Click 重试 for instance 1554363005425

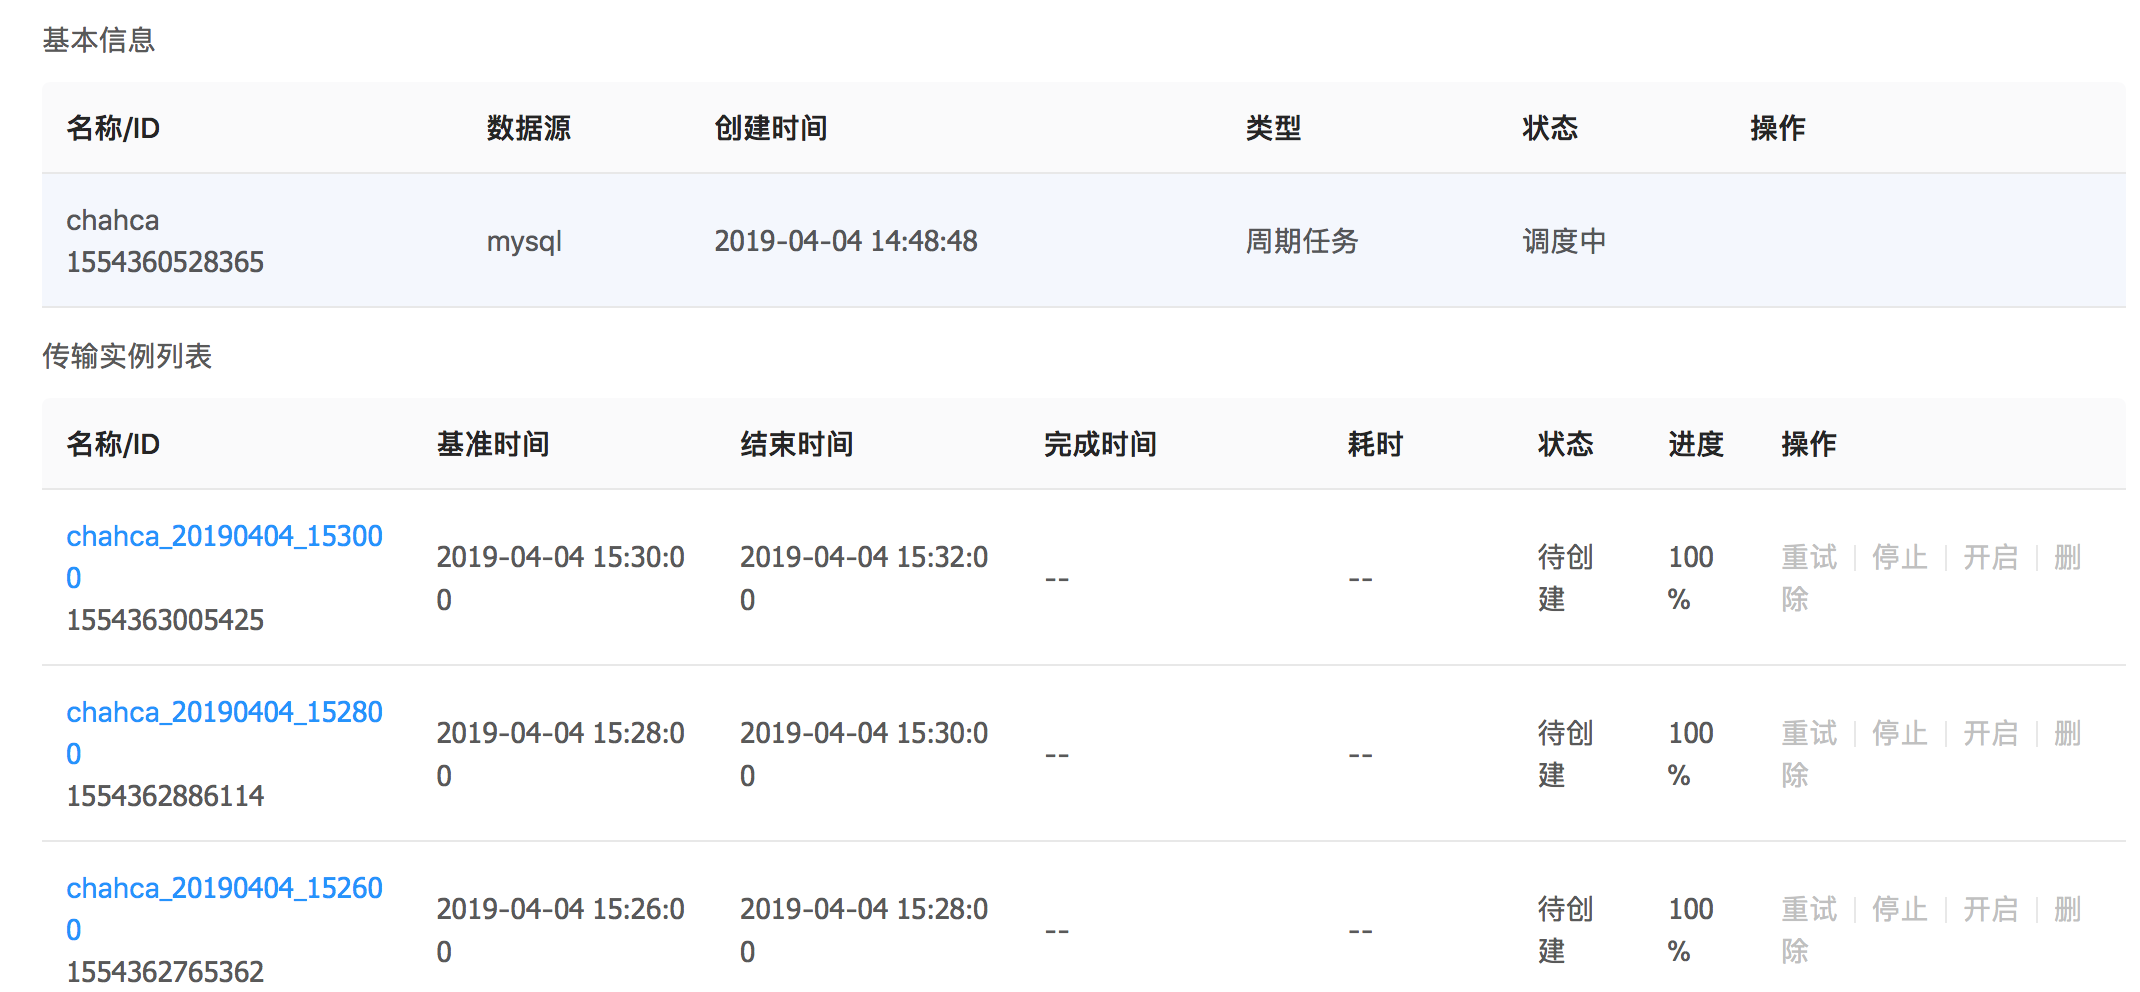[1808, 557]
